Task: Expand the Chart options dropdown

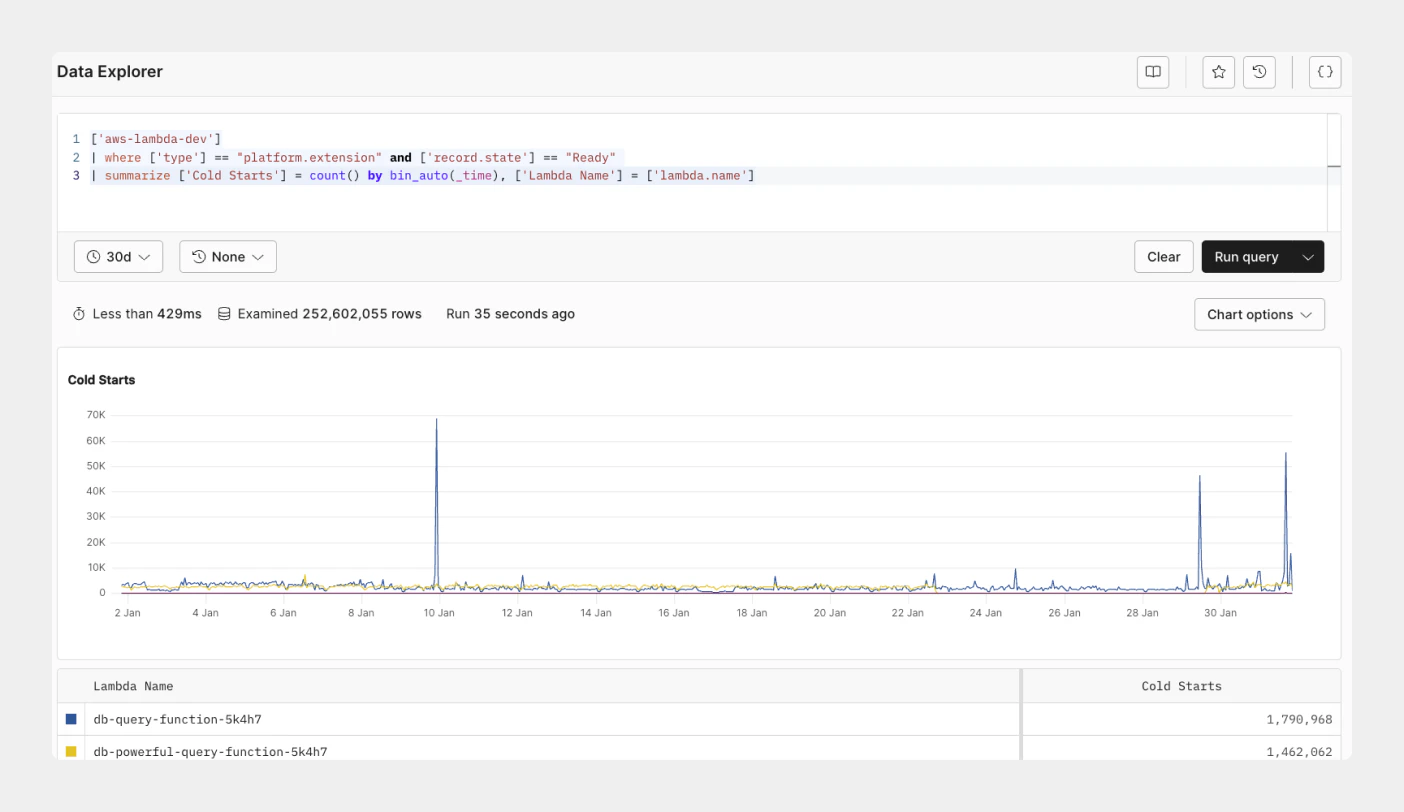Action: tap(1259, 314)
